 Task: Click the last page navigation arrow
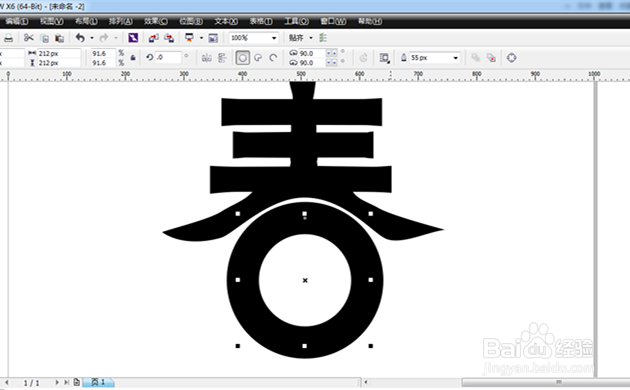(66, 382)
